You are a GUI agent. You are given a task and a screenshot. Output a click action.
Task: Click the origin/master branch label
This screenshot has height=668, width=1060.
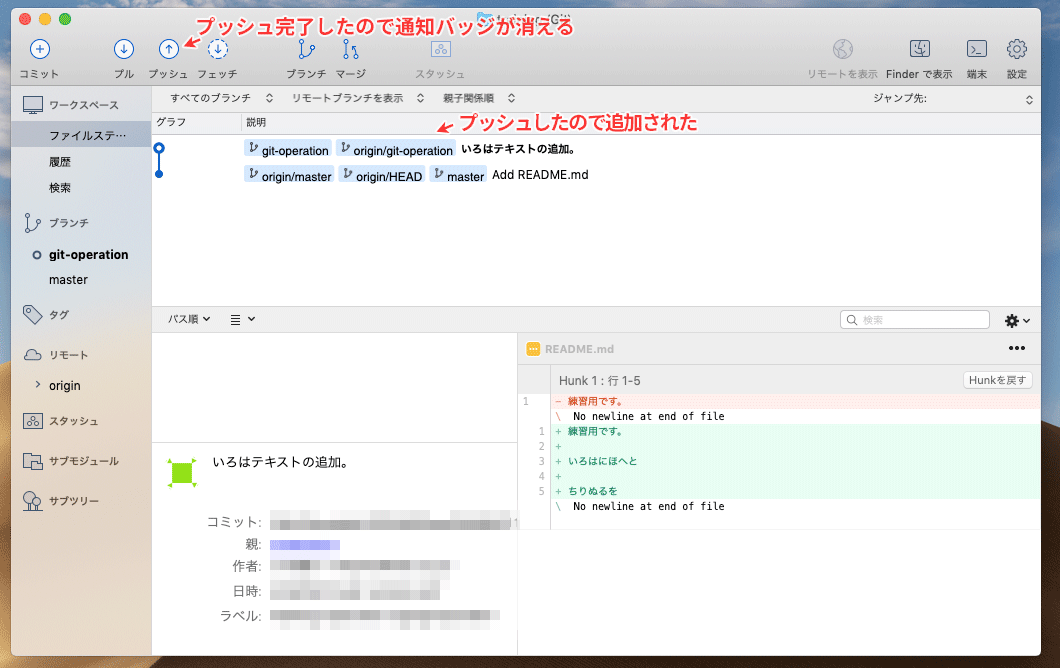289,175
